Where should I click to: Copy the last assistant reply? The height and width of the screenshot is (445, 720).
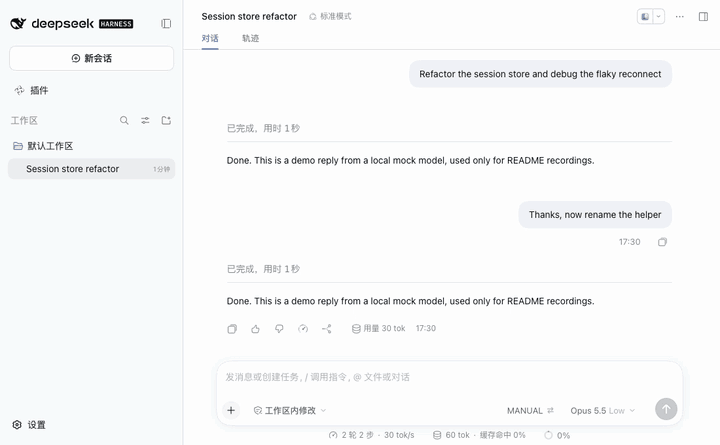pos(232,329)
